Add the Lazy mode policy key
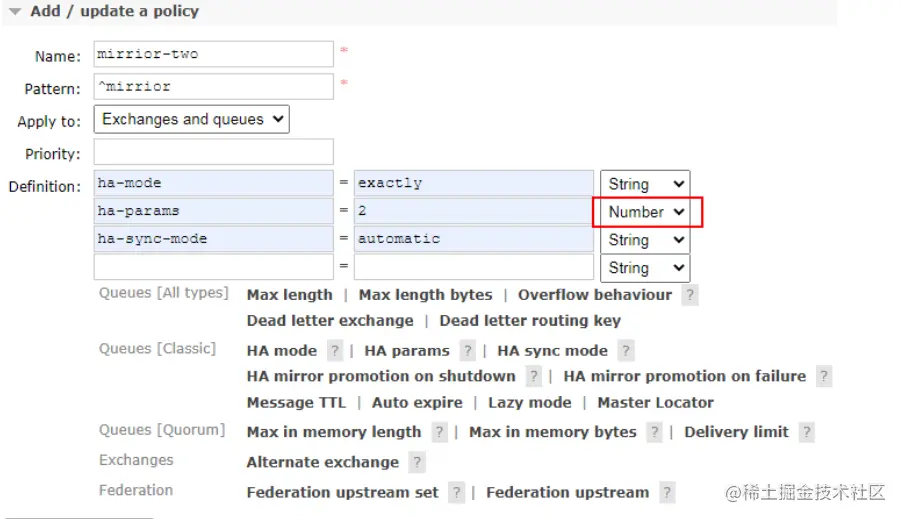 pyautogui.click(x=530, y=403)
